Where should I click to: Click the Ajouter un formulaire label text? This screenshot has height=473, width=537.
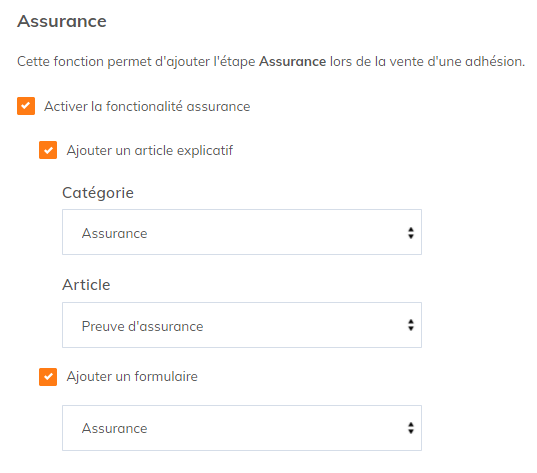click(132, 376)
